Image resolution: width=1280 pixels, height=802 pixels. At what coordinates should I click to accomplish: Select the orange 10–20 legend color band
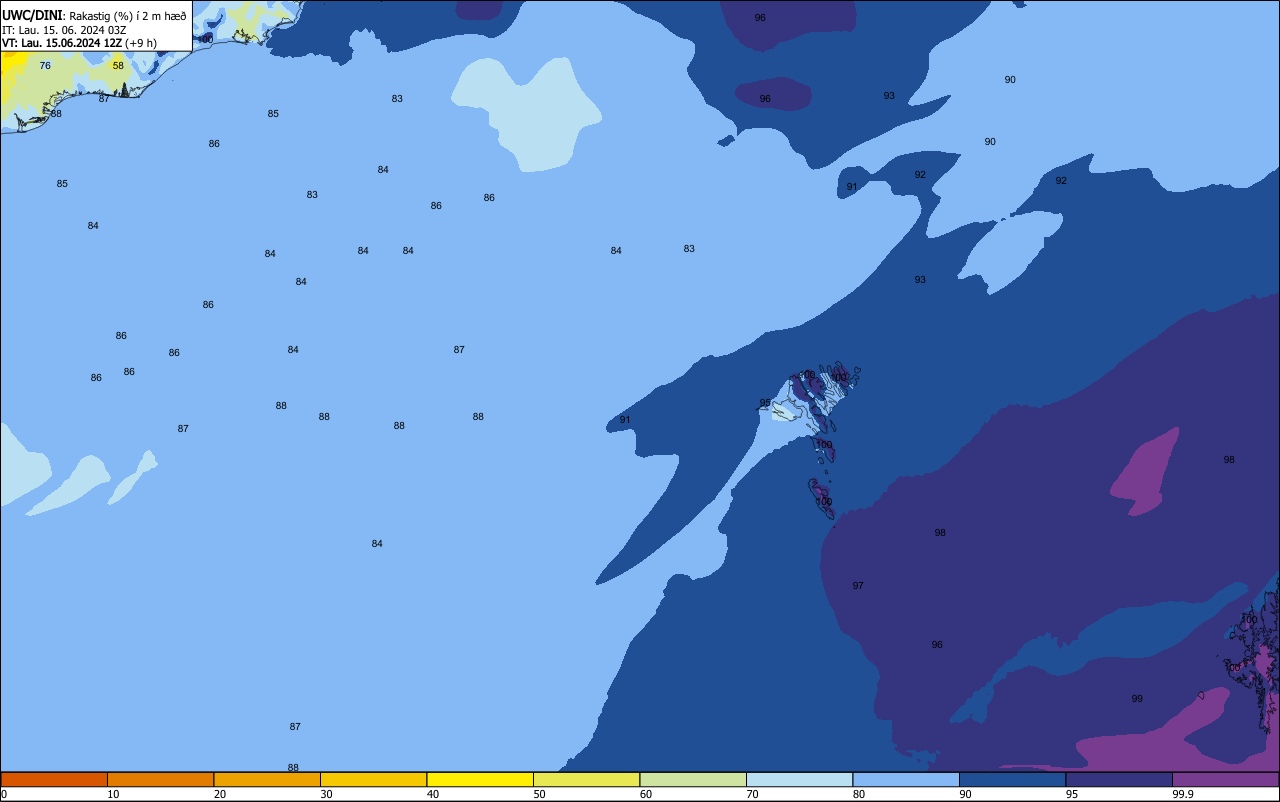click(160, 779)
